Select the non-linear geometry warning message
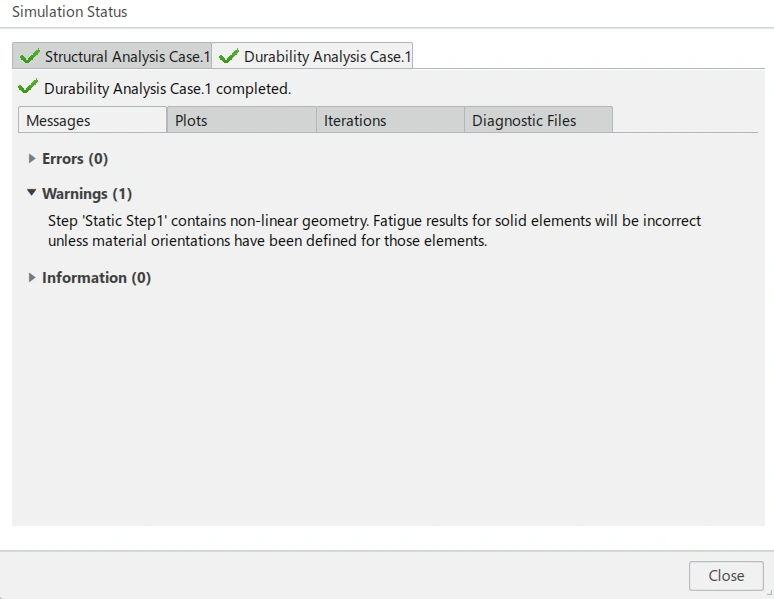Image resolution: width=774 pixels, height=599 pixels. click(374, 231)
